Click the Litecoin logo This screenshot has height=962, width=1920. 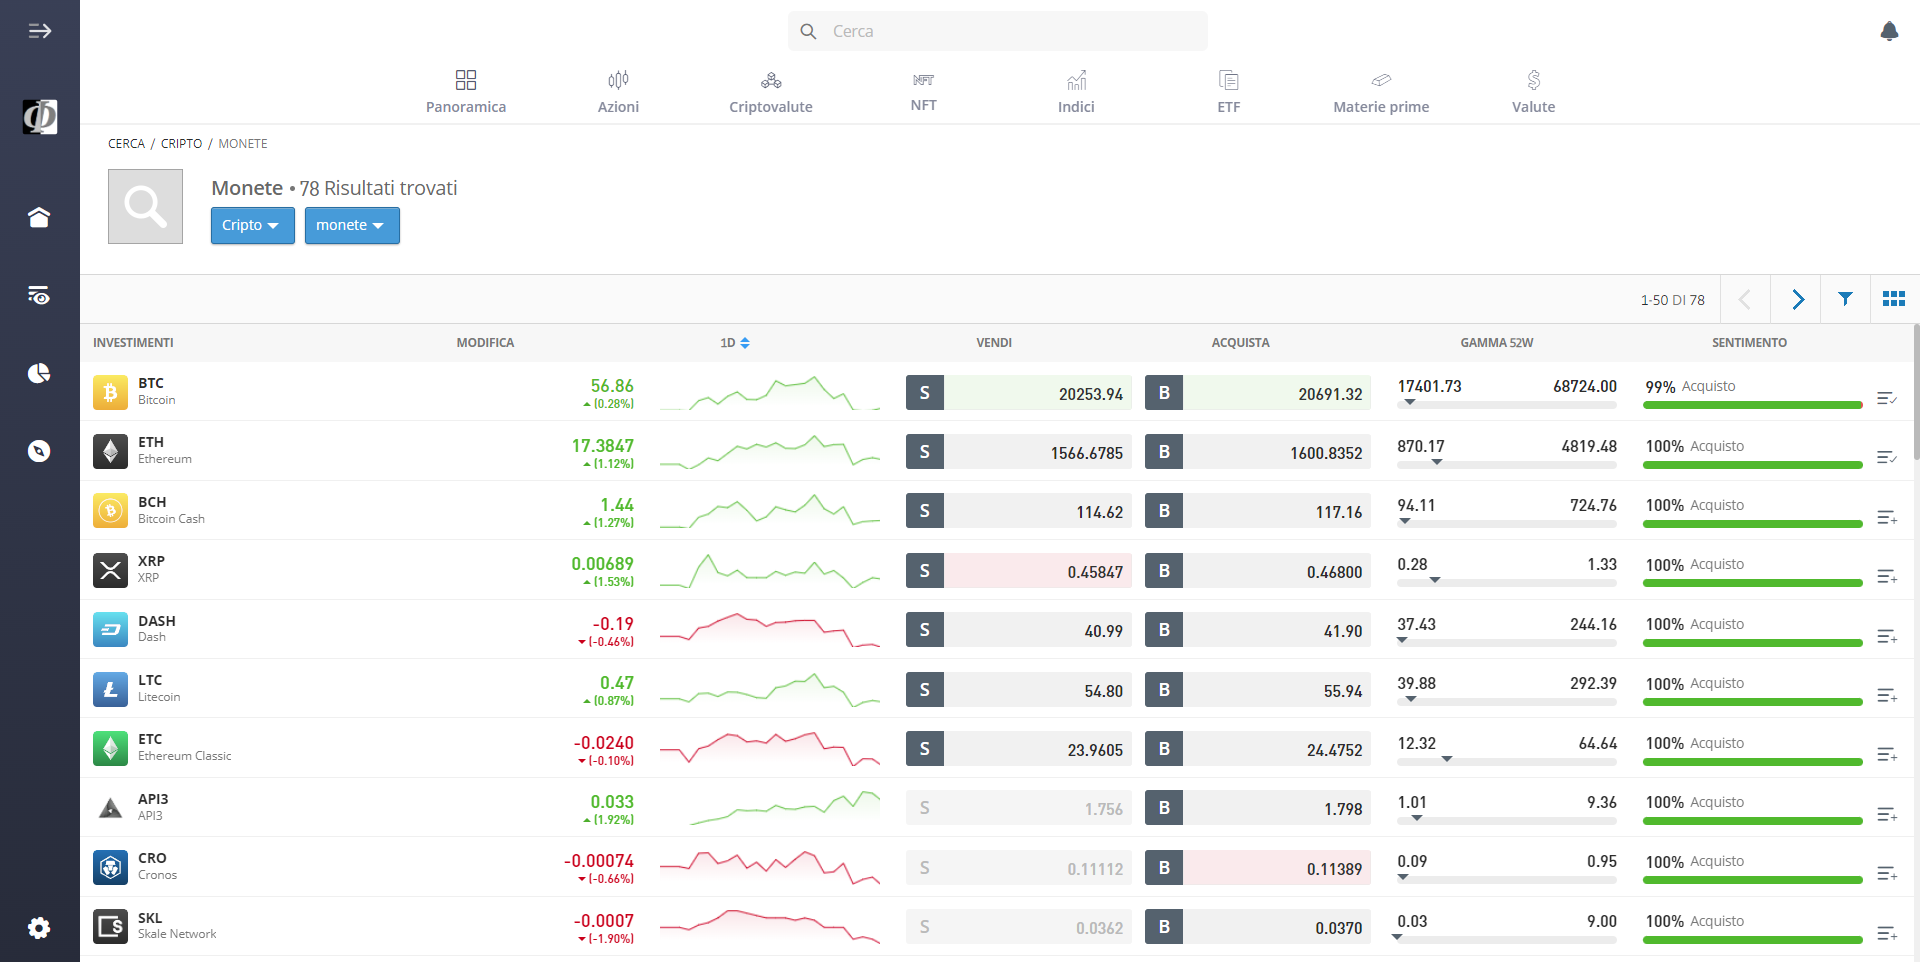pos(110,689)
